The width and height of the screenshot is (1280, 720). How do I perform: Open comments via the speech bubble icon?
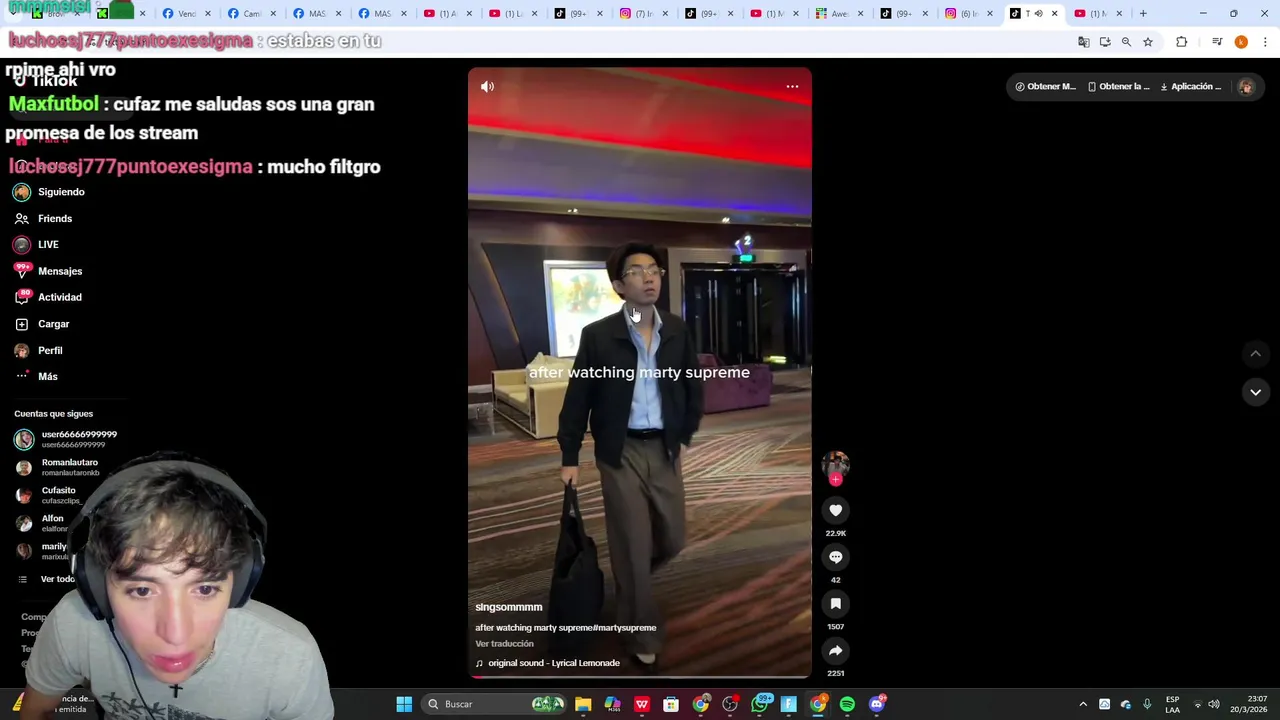pyautogui.click(x=835, y=557)
